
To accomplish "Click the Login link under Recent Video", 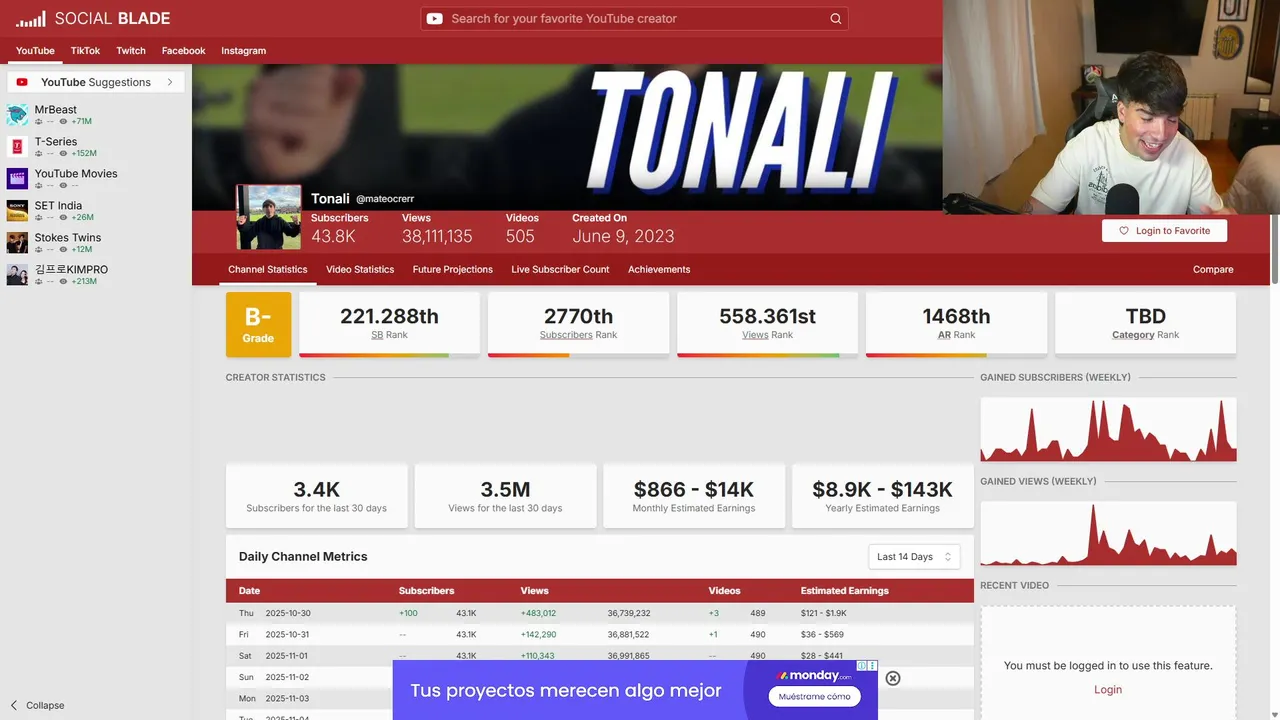I will (1108, 690).
